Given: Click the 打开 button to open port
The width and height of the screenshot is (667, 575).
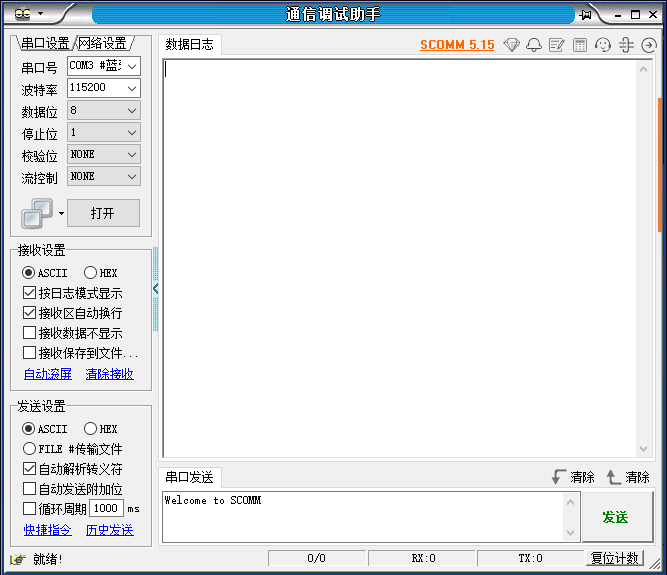Looking at the screenshot, I should tap(103, 213).
